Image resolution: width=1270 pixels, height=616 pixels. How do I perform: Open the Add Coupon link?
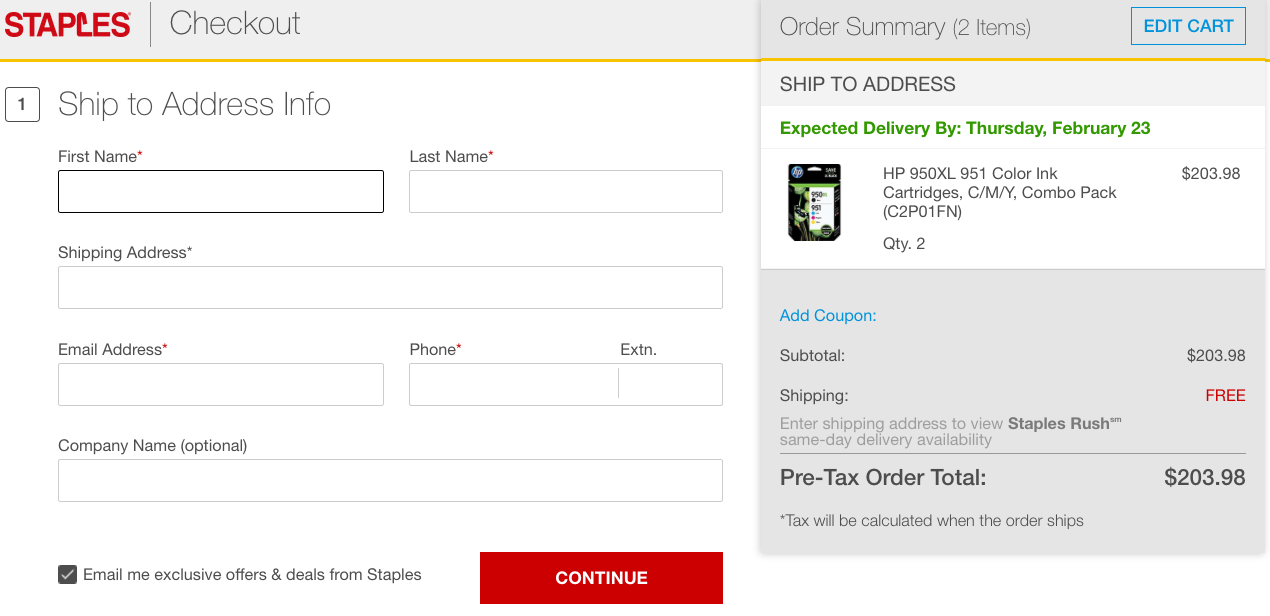click(827, 316)
